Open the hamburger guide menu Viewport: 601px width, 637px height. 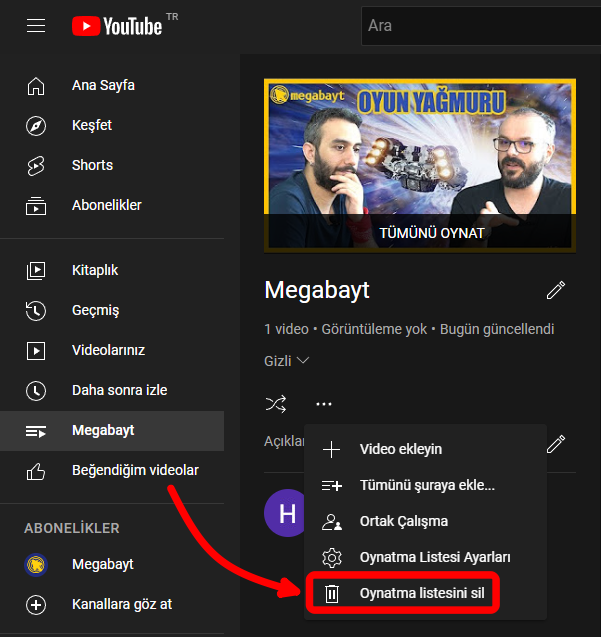coord(36,26)
